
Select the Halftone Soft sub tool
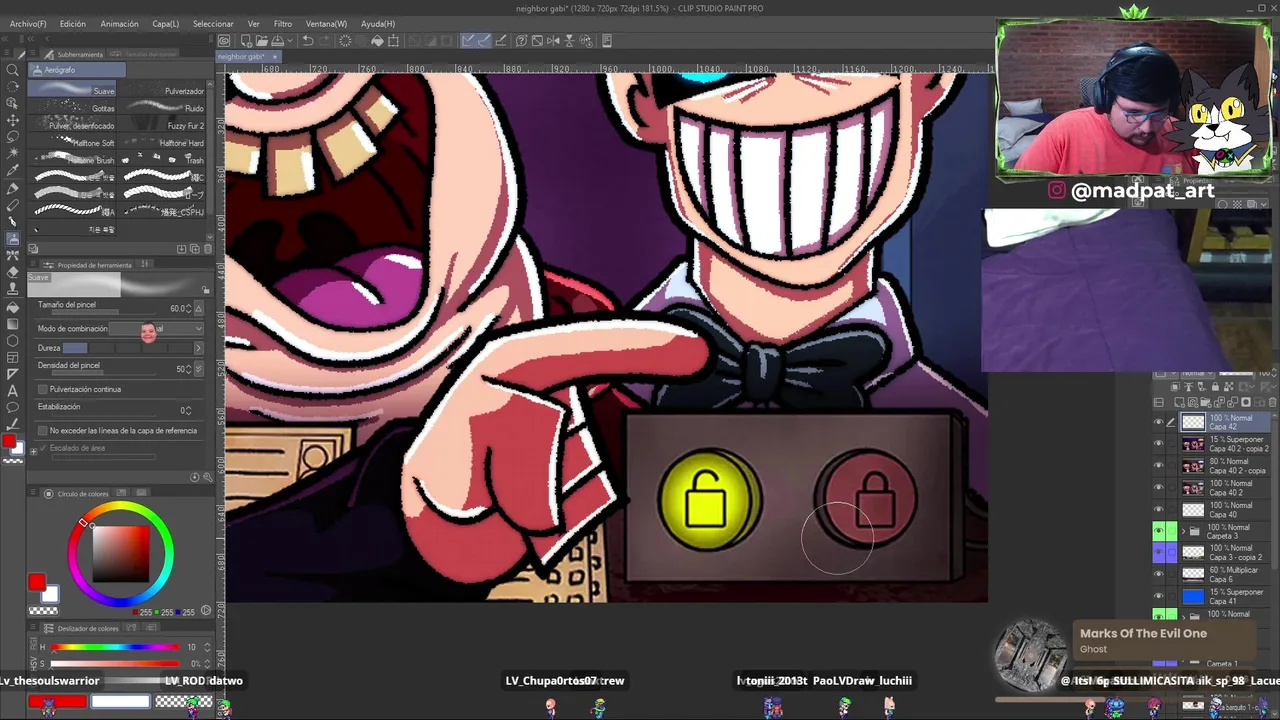(72, 143)
